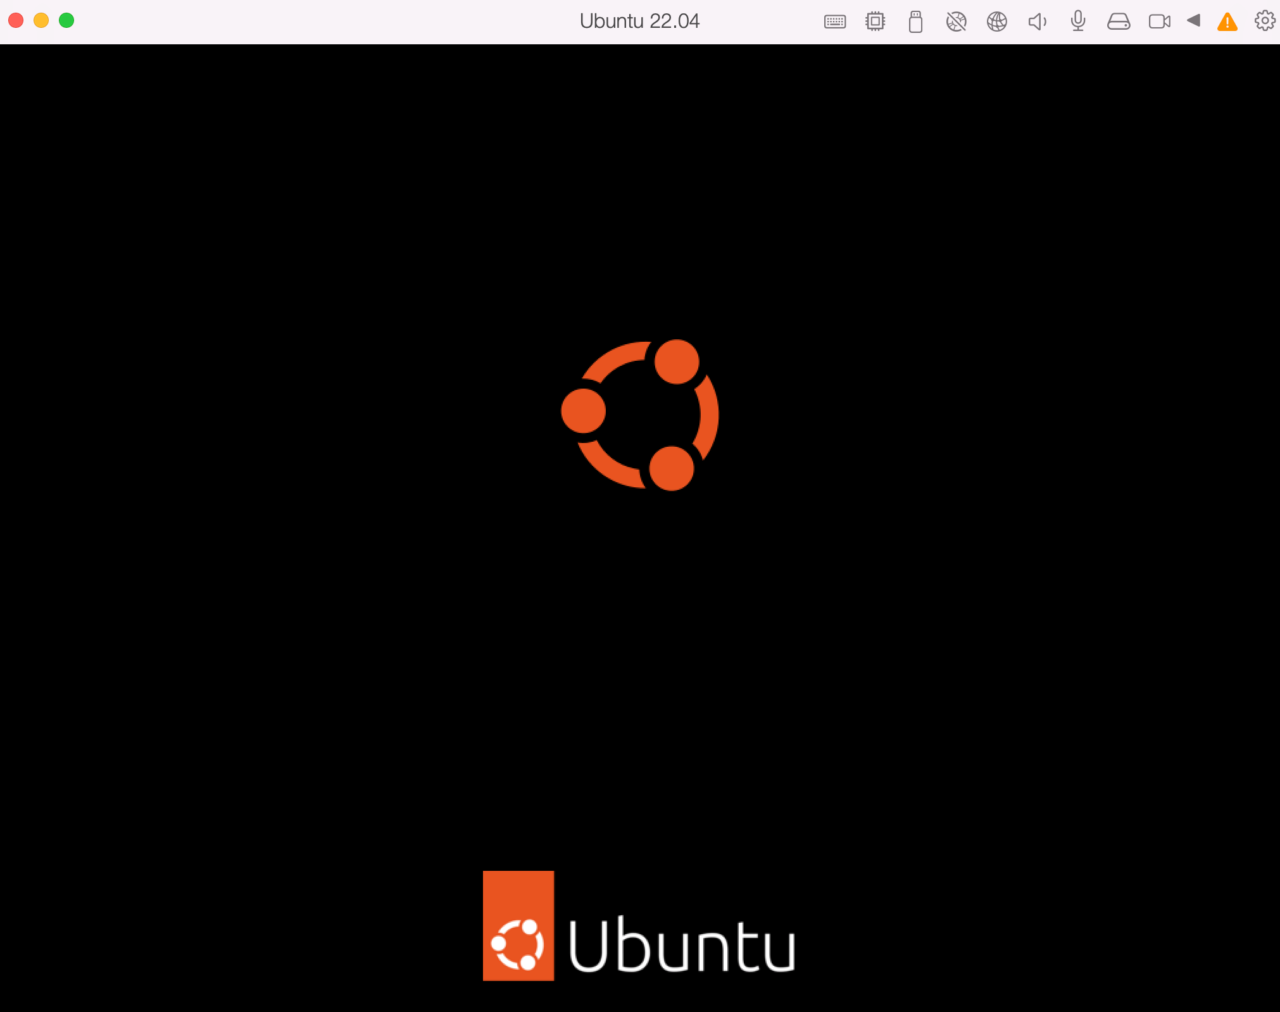Toggle the disabled network connection icon
Image resolution: width=1280 pixels, height=1012 pixels.
pos(956,20)
